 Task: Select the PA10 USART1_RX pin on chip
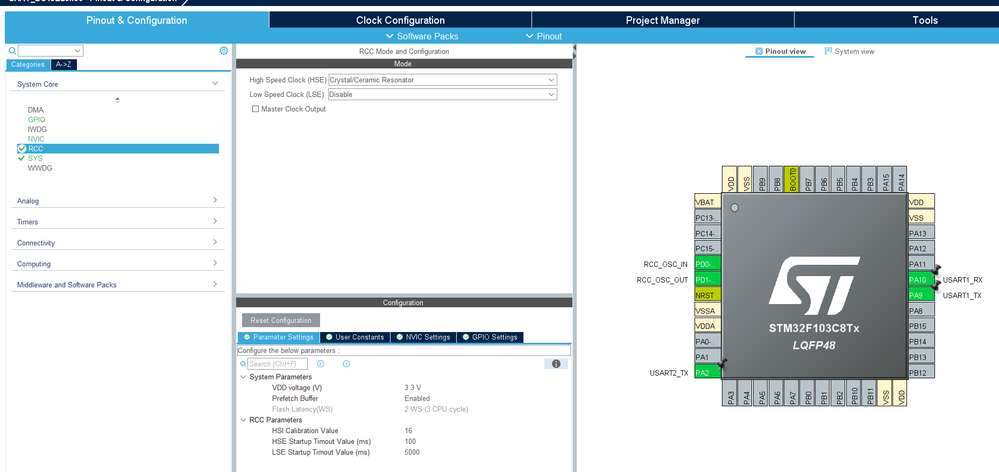coord(921,280)
